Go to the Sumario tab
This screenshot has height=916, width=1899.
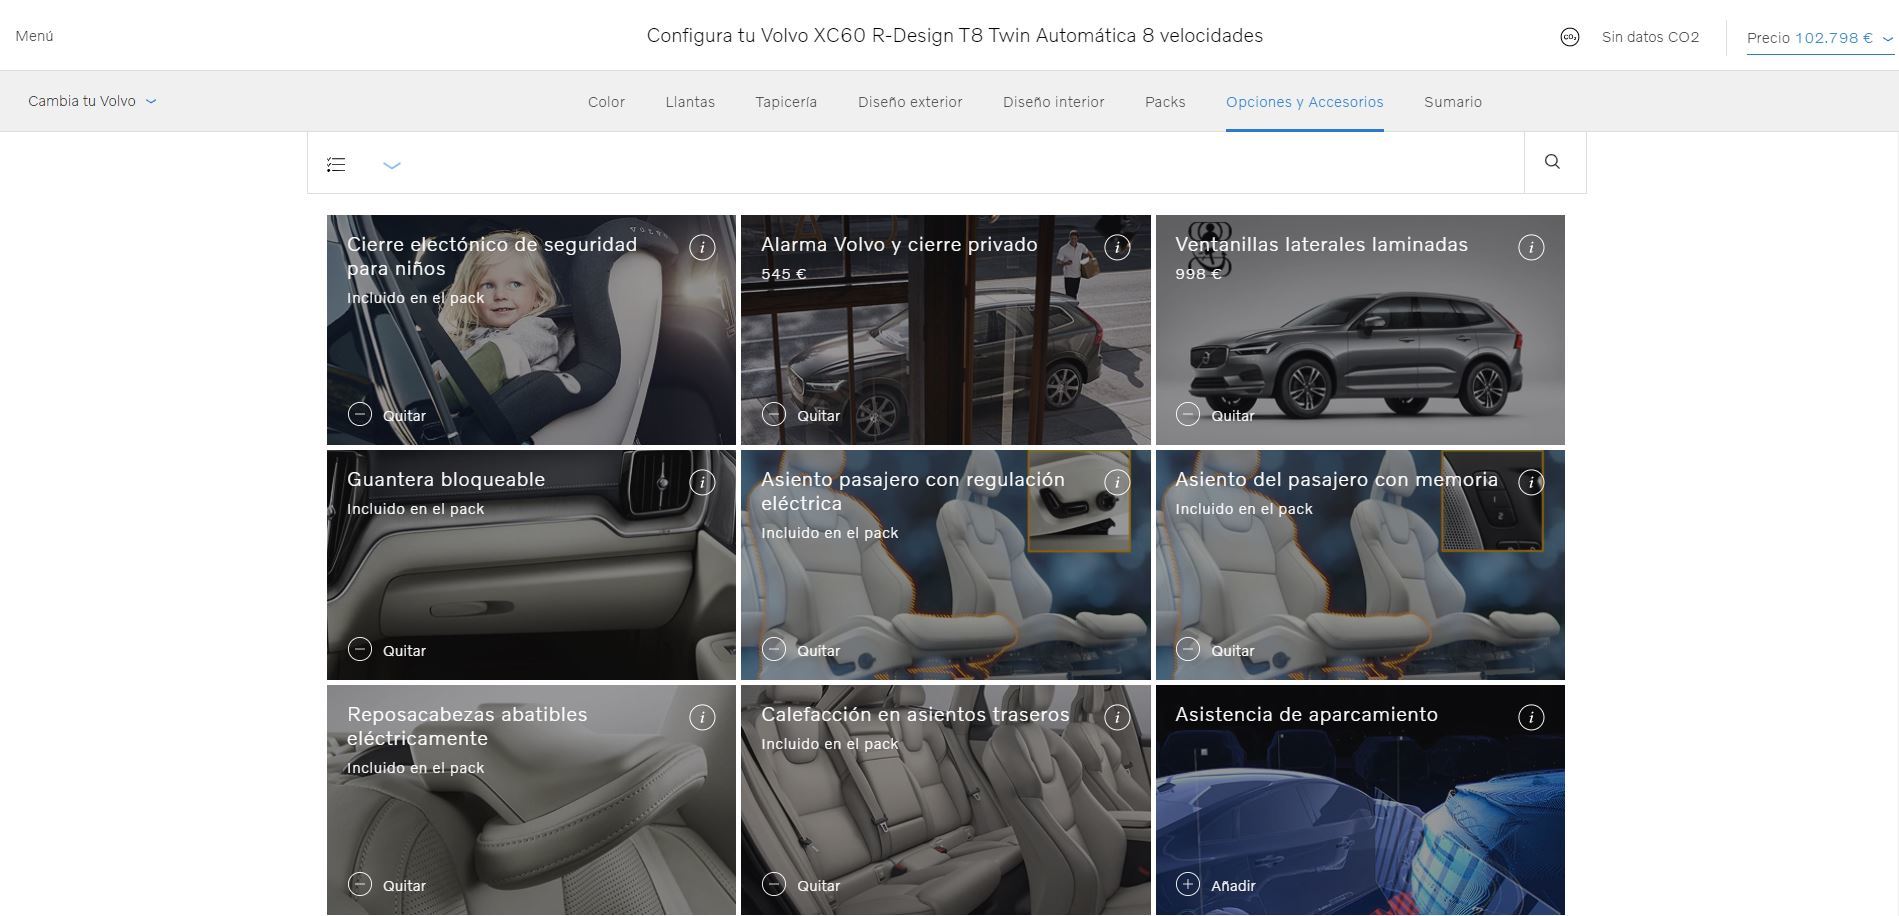[x=1452, y=102]
